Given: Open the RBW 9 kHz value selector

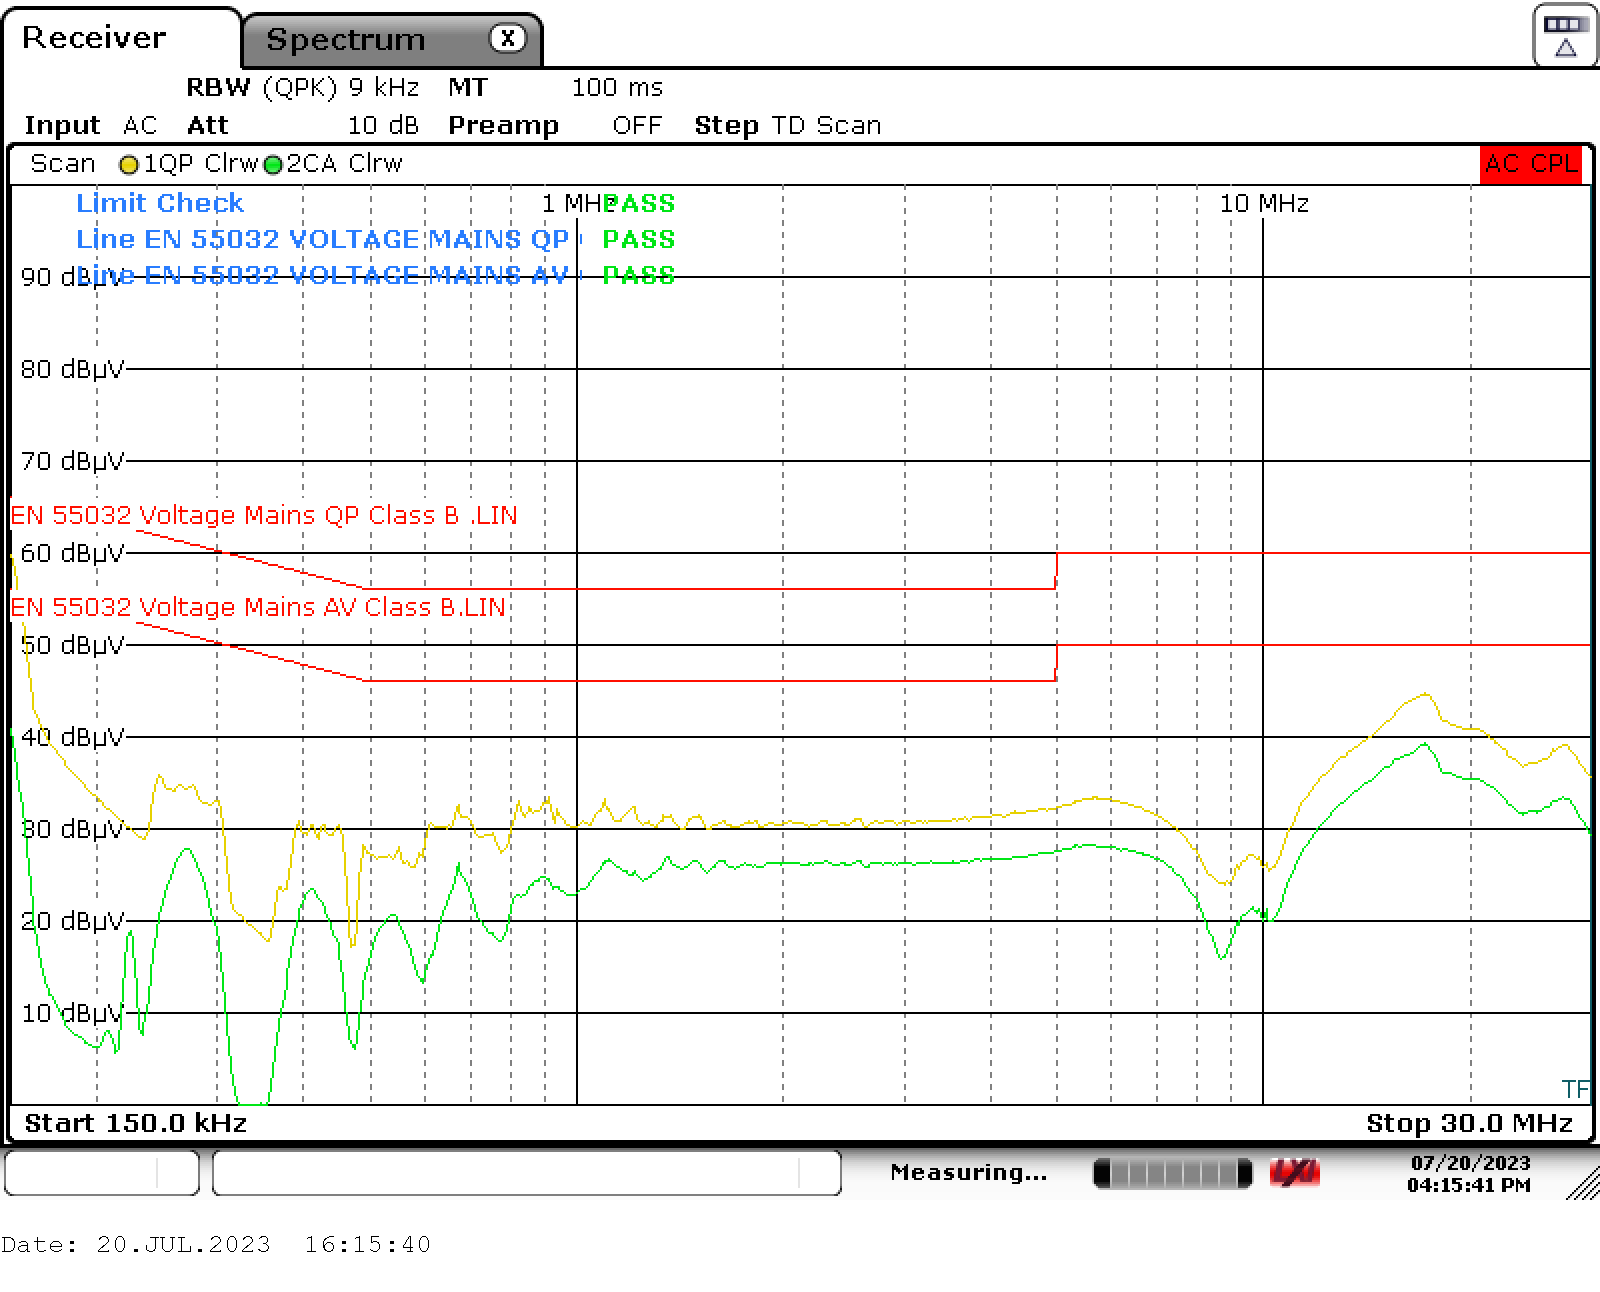Looking at the screenshot, I should (383, 87).
